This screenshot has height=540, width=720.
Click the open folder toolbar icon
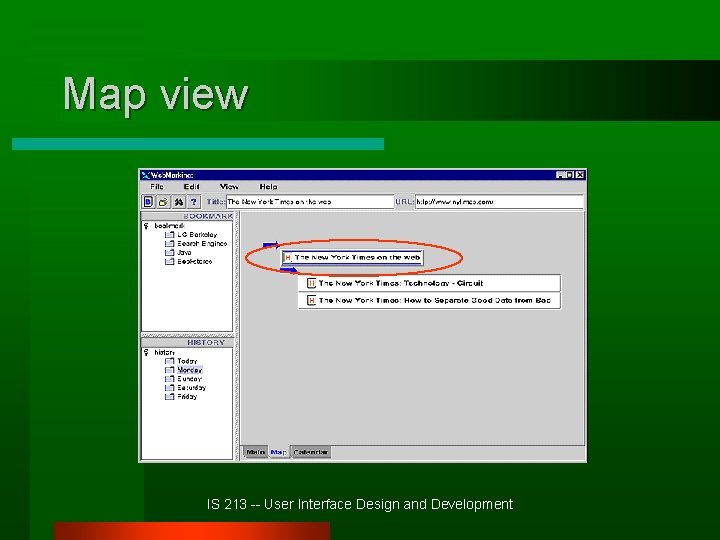[x=163, y=202]
